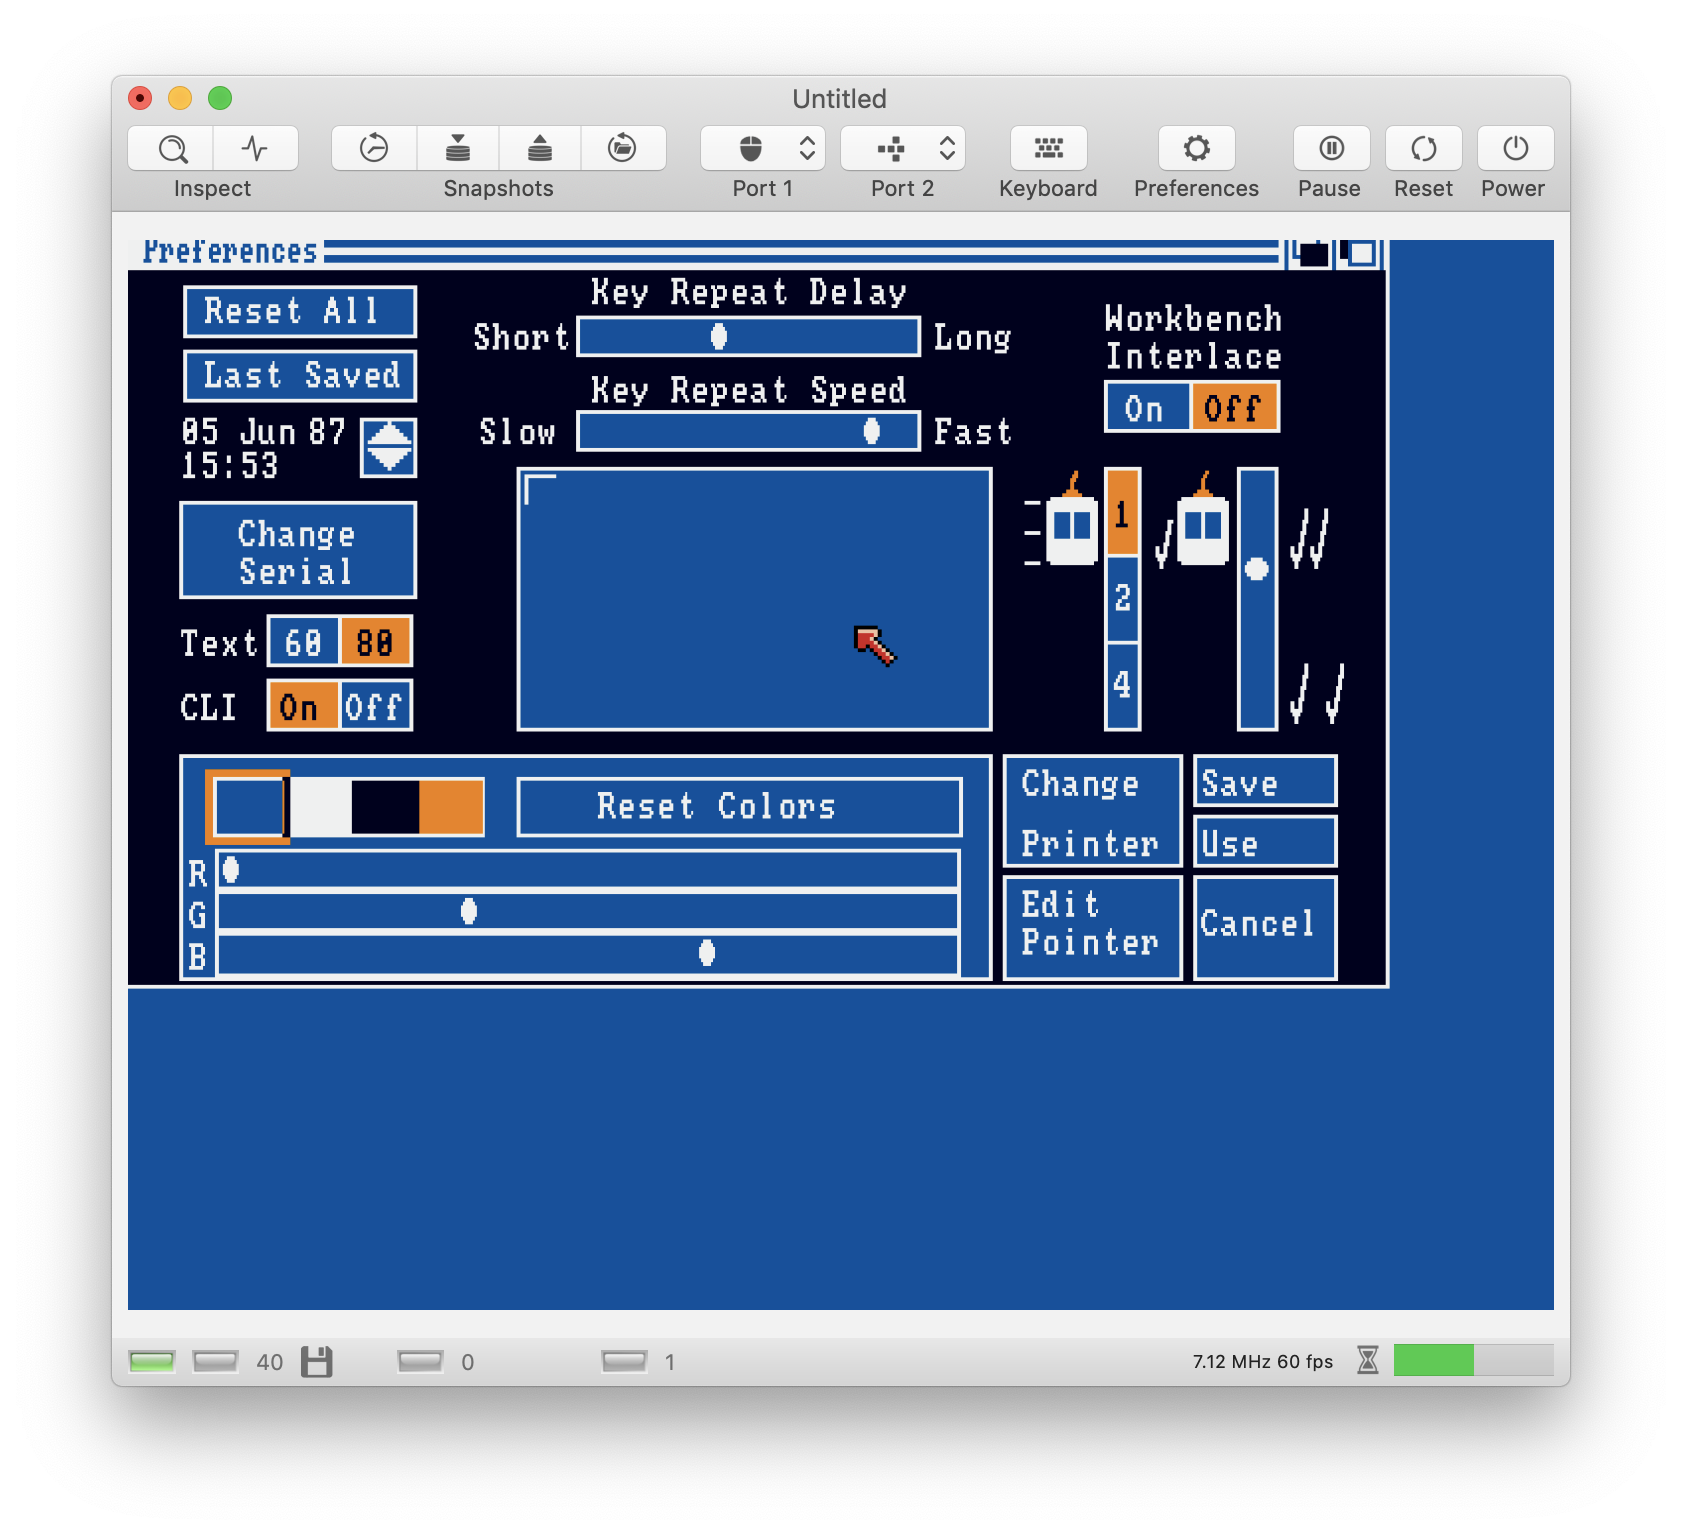The width and height of the screenshot is (1682, 1534).
Task: Open the snapshot browser folder icon
Action: (623, 149)
